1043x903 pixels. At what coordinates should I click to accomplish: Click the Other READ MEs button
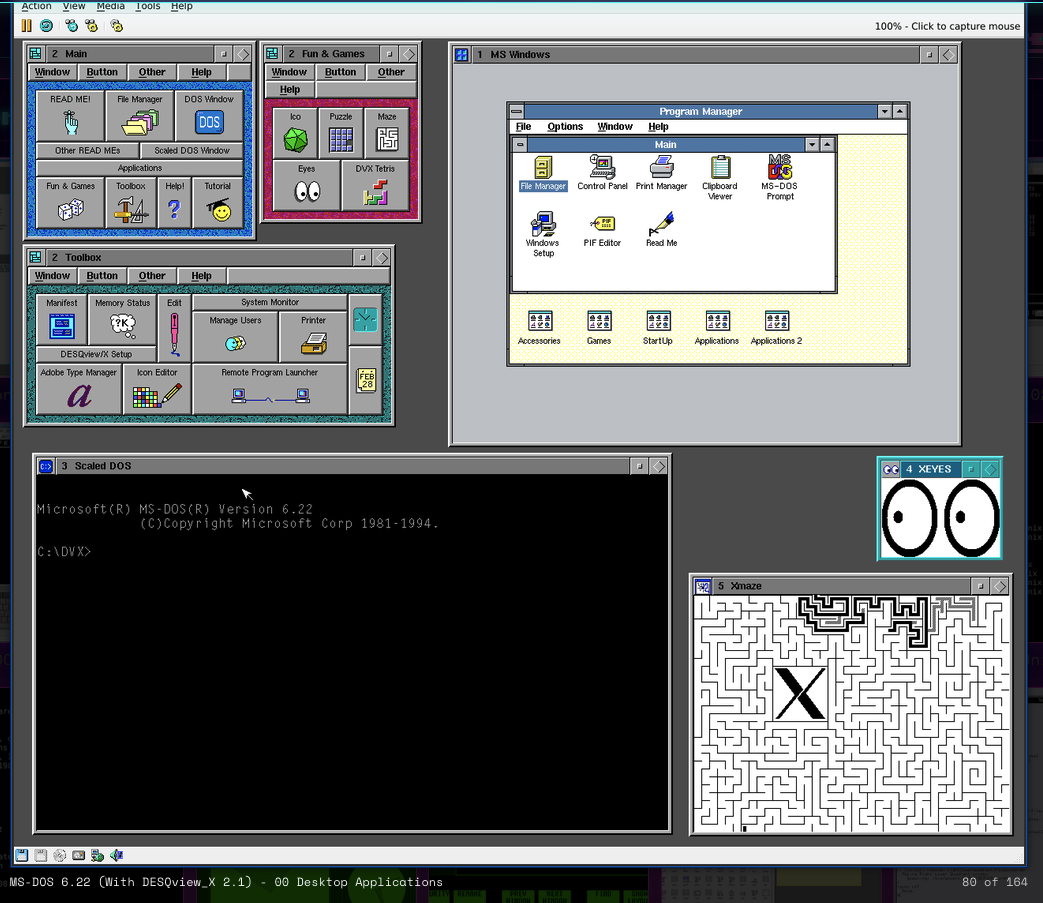pyautogui.click(x=87, y=150)
